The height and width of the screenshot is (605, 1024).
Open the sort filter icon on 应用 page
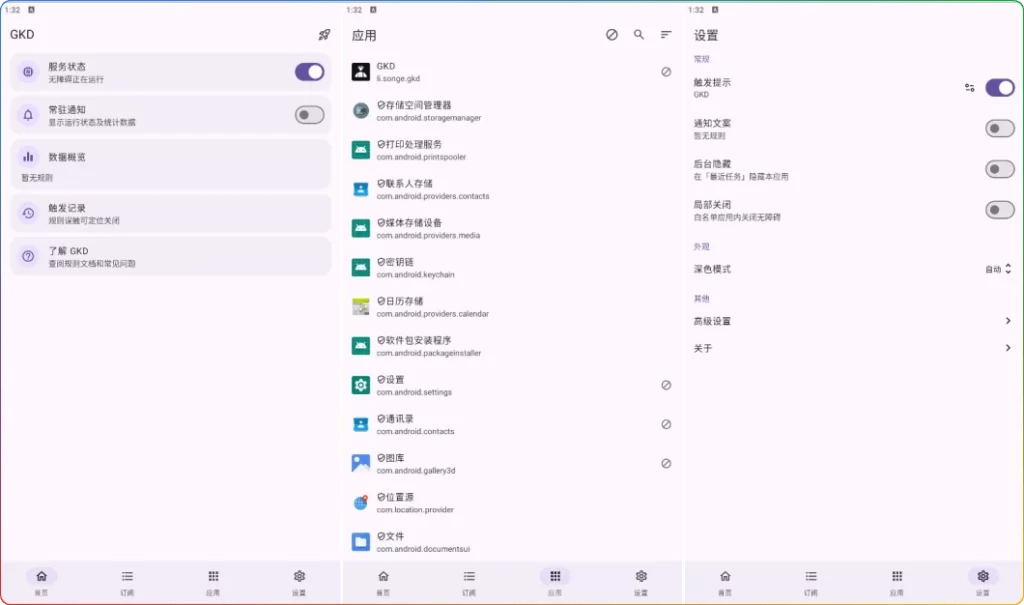[x=666, y=33]
